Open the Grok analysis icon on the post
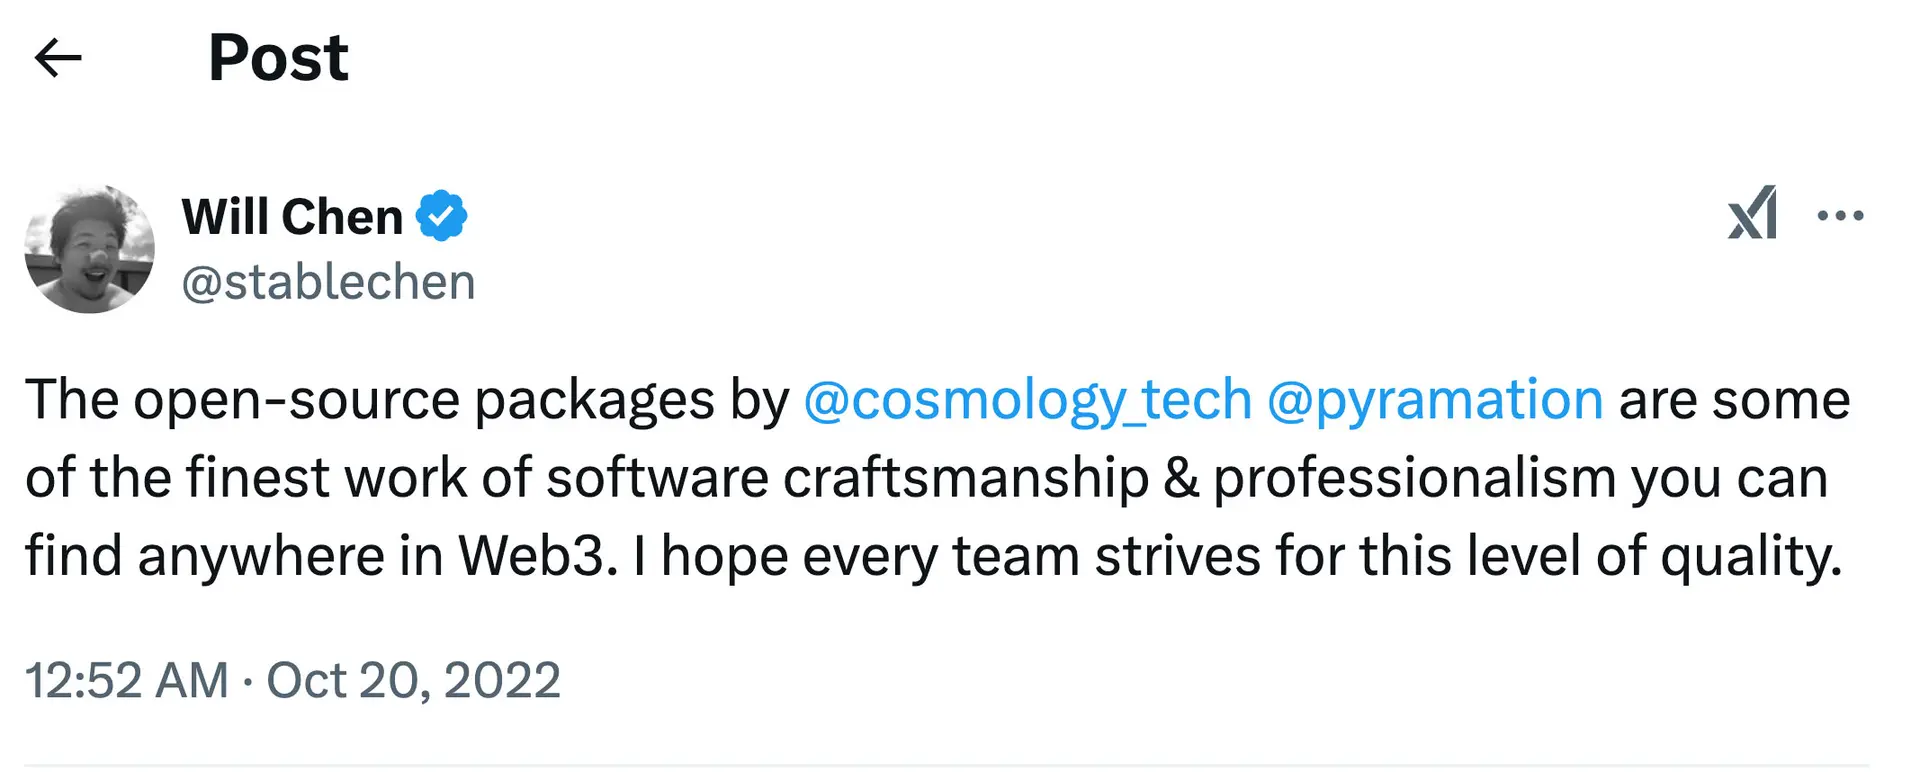 pos(1753,215)
